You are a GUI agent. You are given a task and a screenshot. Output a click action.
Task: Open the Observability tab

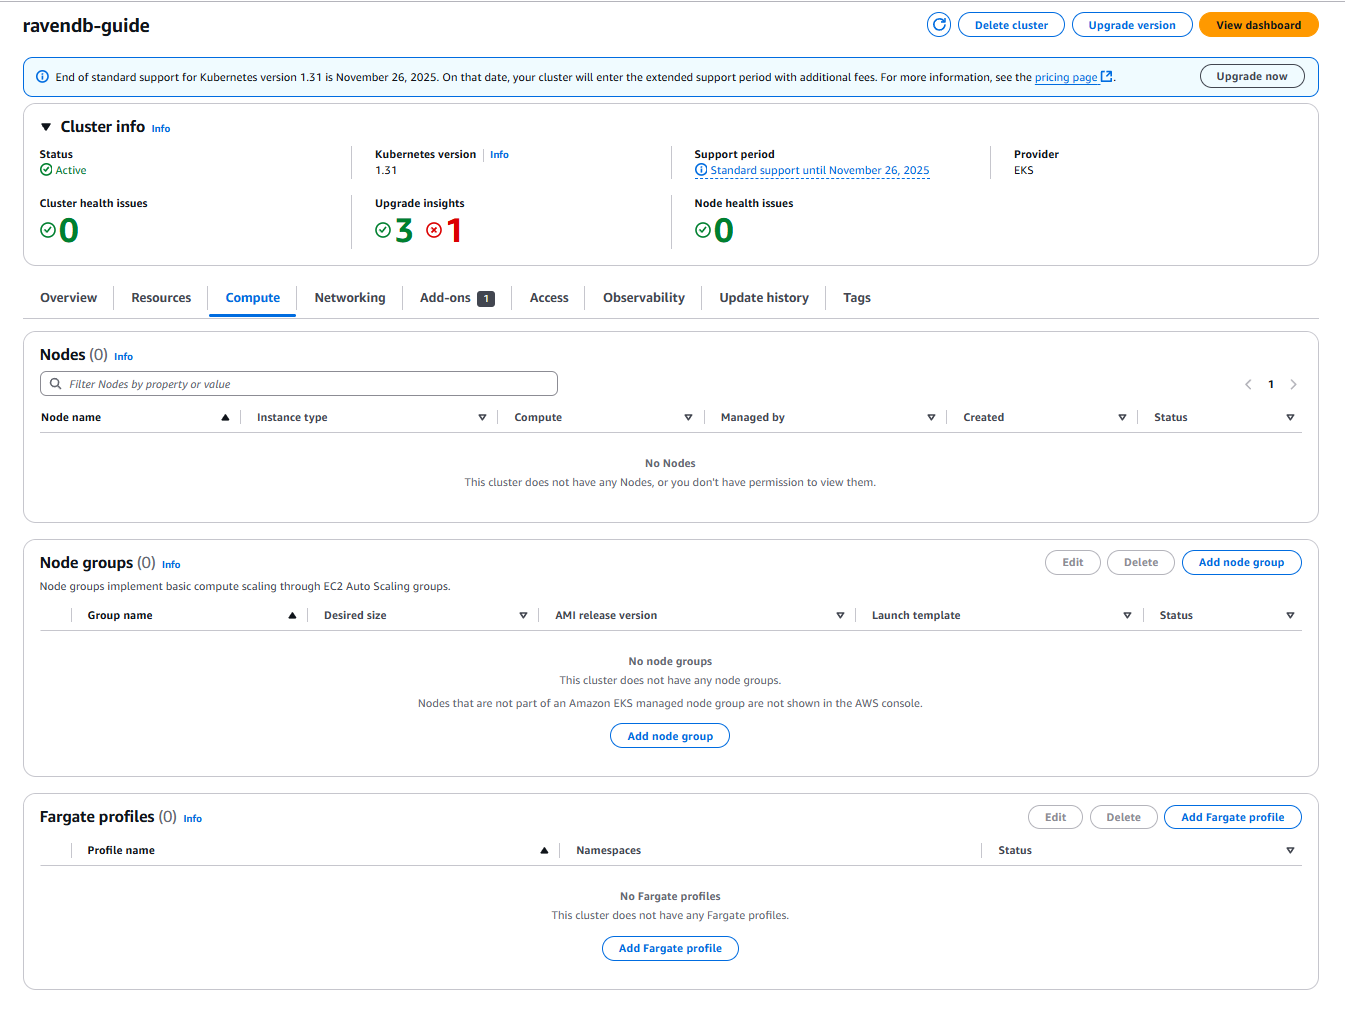tap(644, 298)
